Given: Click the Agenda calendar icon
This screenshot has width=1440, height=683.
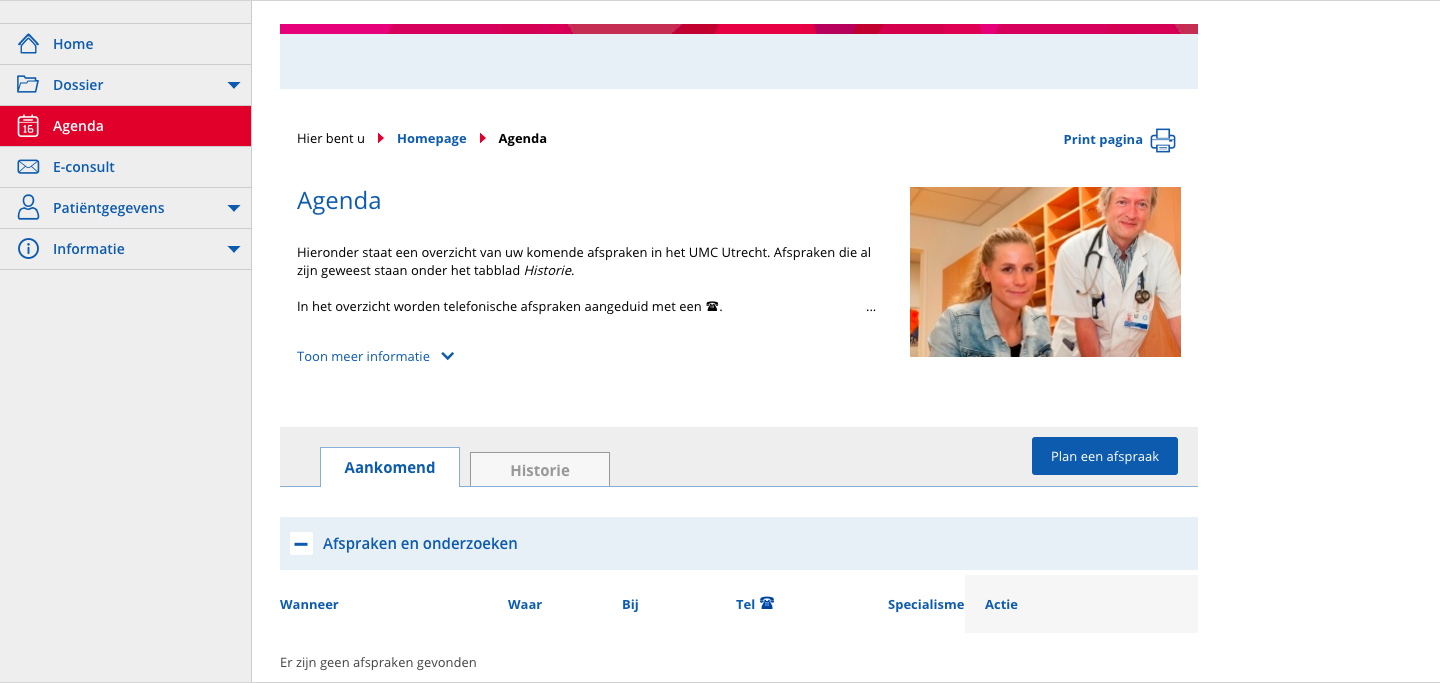Looking at the screenshot, I should [28, 126].
